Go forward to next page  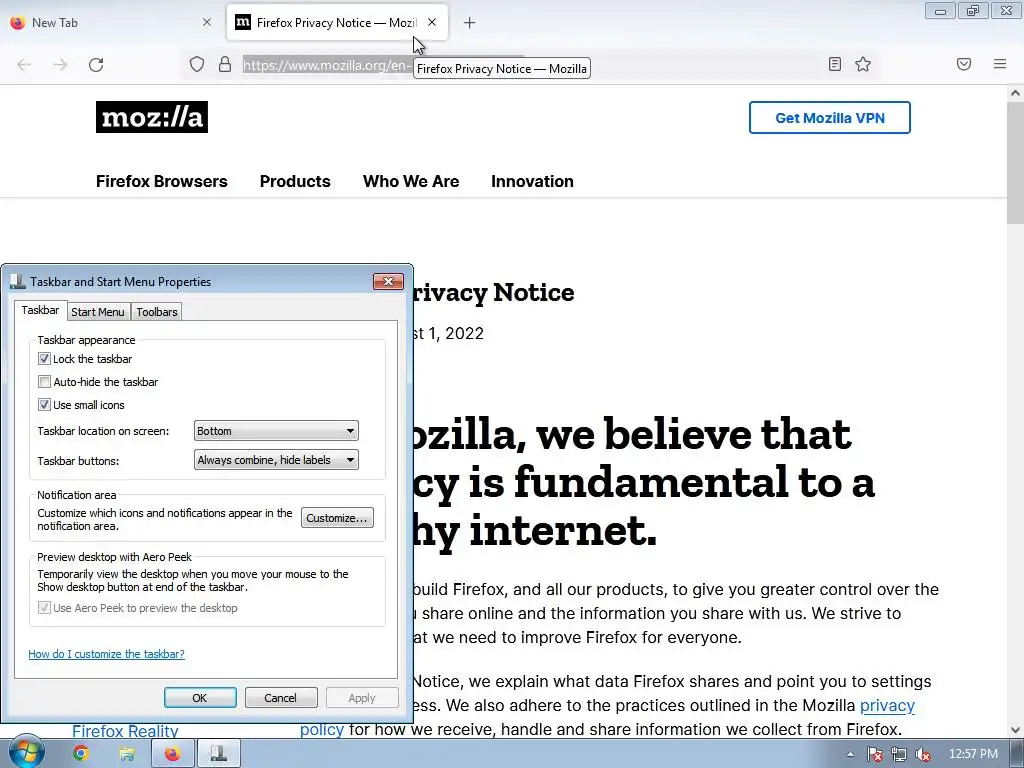60,65
